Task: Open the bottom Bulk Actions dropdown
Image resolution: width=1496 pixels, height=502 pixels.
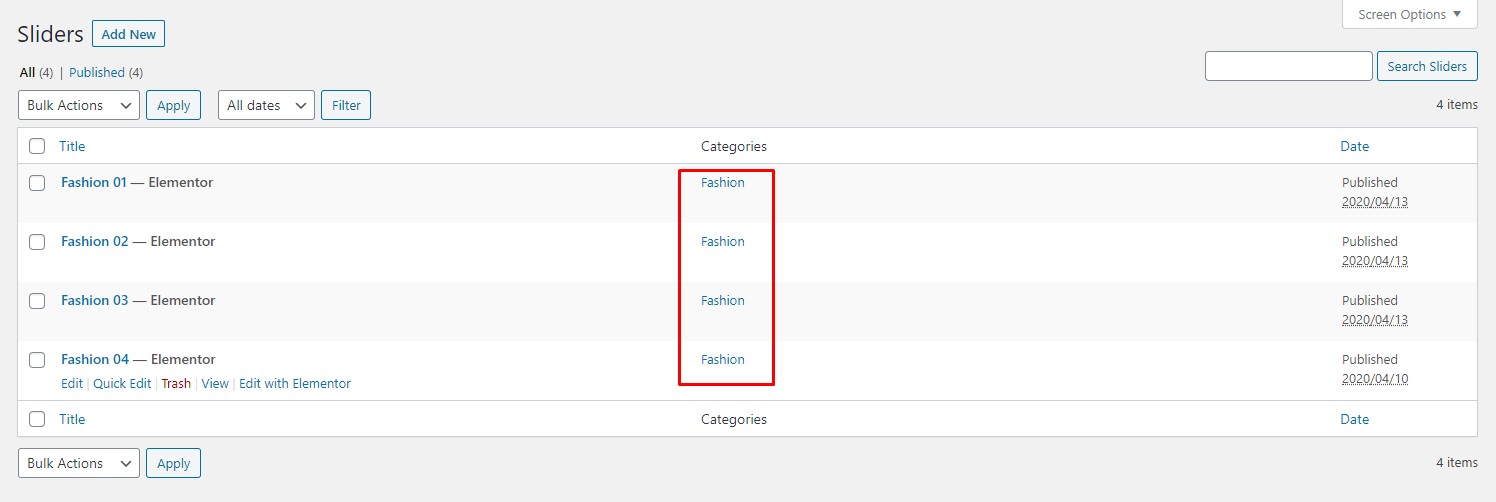Action: (79, 463)
